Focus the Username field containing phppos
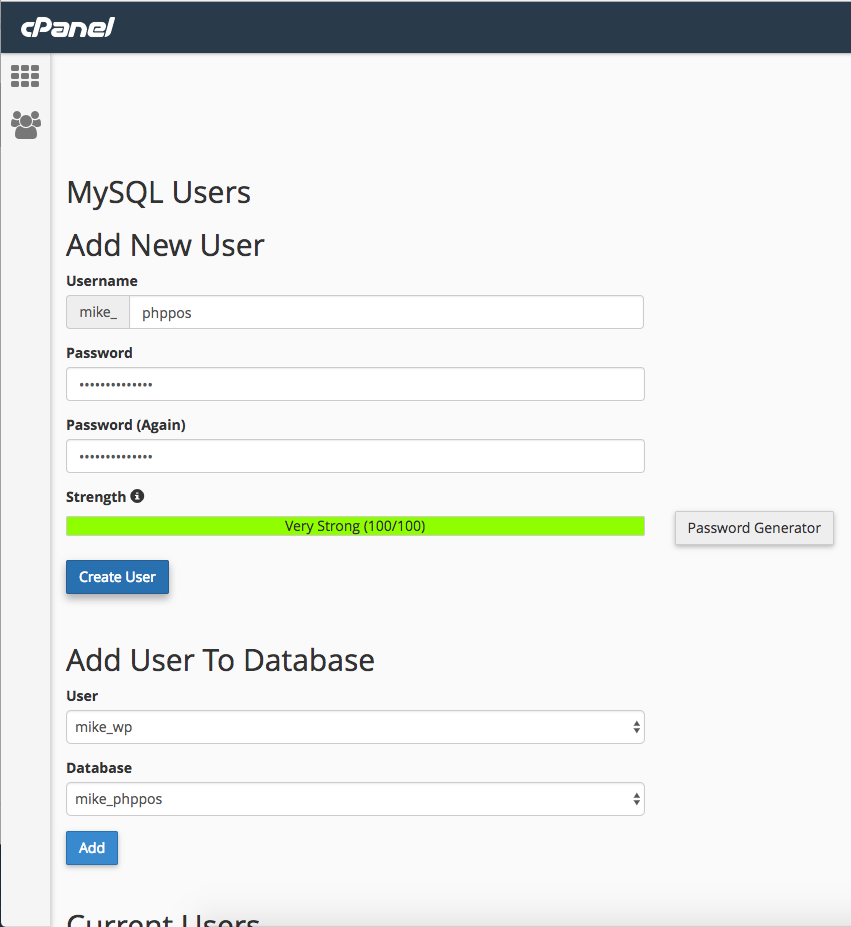Viewport: 851px width, 927px height. point(386,312)
